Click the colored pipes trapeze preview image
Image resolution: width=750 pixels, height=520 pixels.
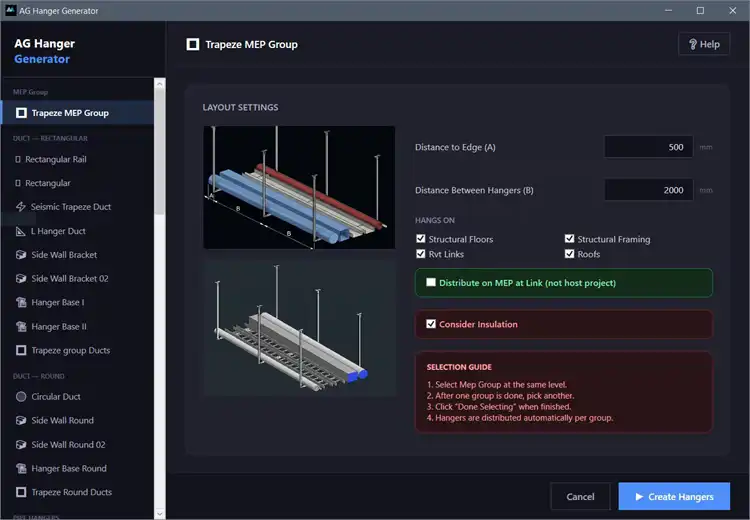[299, 187]
